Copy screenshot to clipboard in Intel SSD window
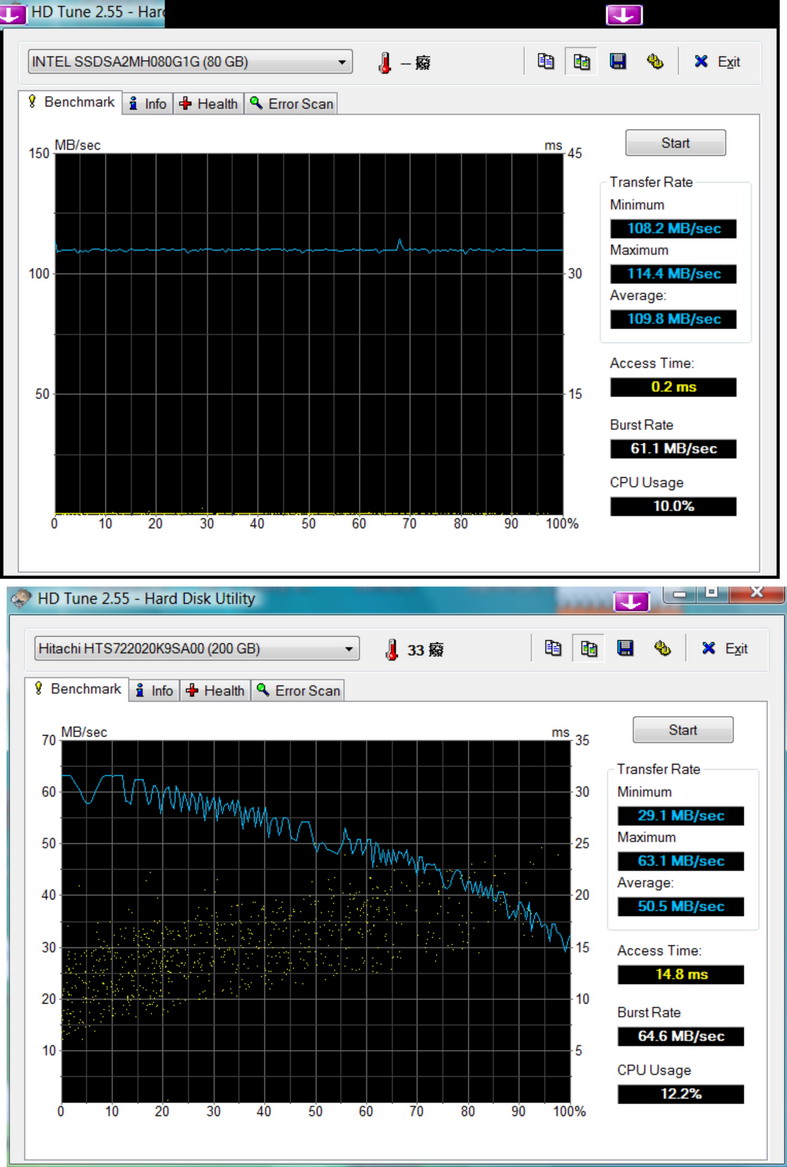Viewport: 787px width, 1167px height. 582,62
